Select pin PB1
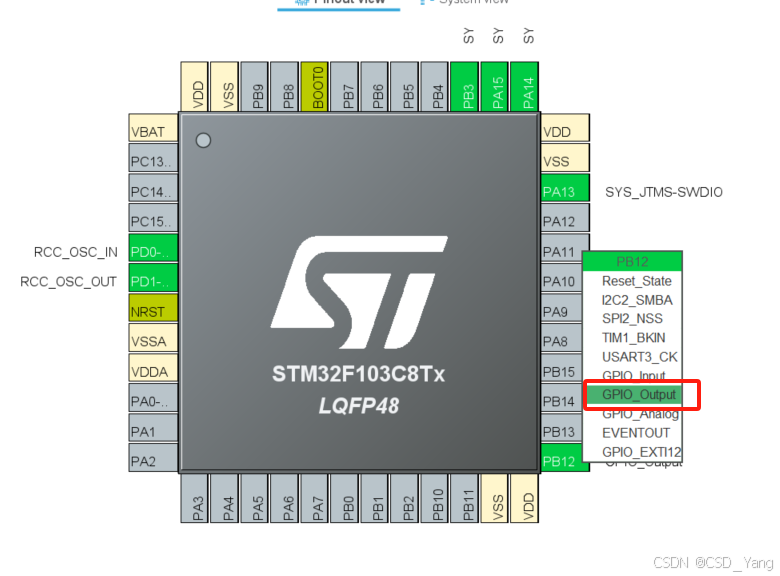 click(374, 498)
